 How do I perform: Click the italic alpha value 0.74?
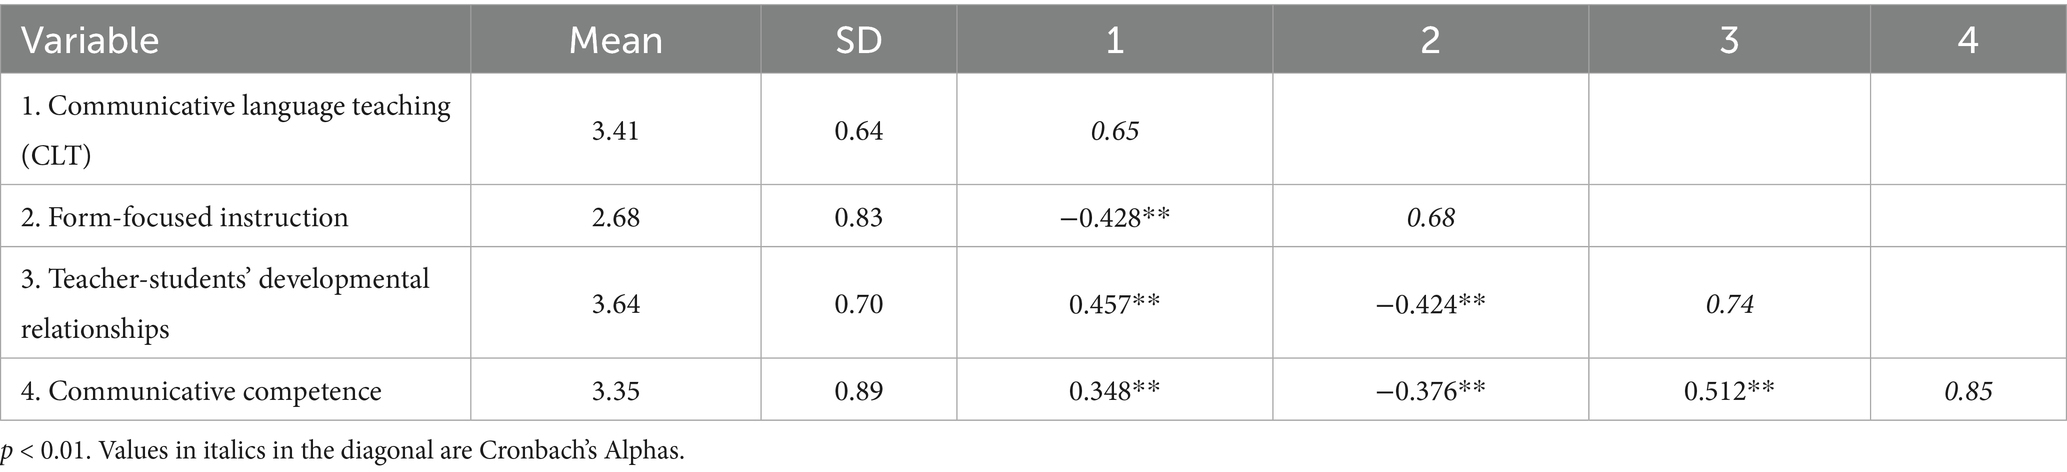click(x=1729, y=303)
